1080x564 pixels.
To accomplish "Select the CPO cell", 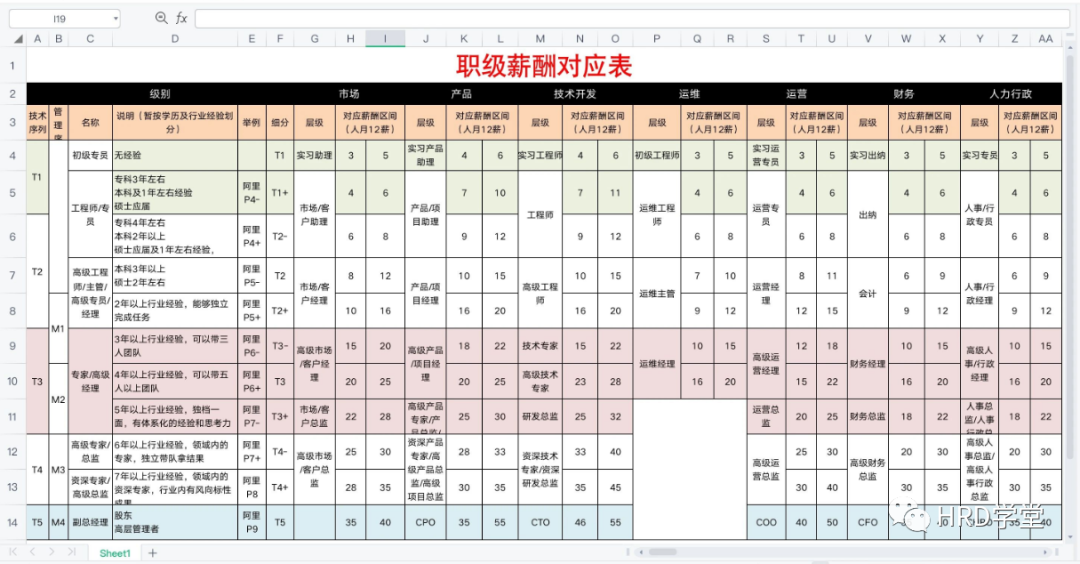I will pyautogui.click(x=426, y=522).
